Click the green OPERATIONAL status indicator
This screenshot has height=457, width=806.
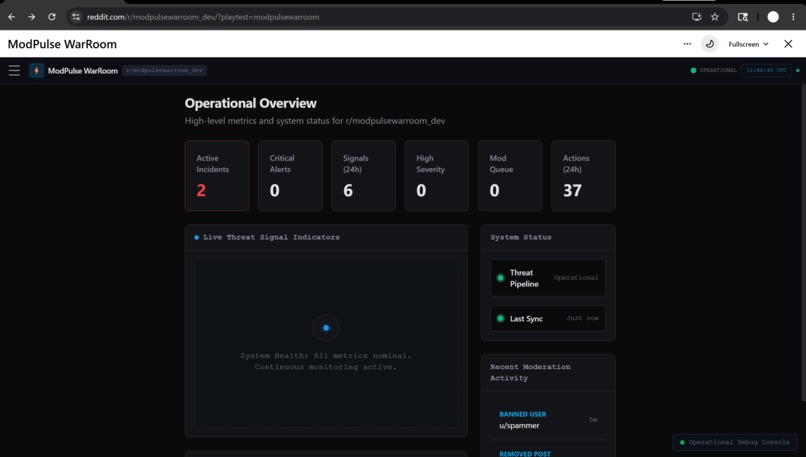click(713, 70)
